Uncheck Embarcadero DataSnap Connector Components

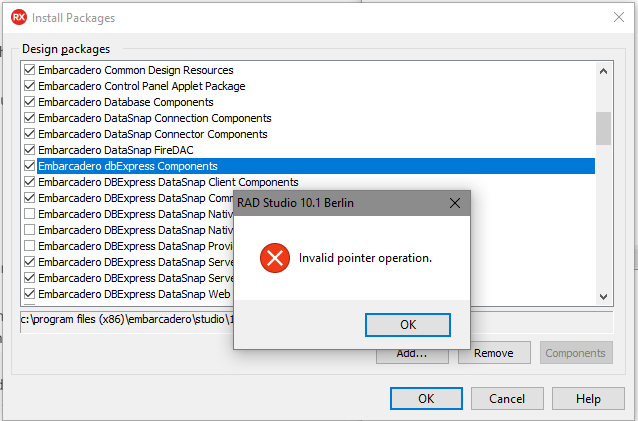pos(29,134)
